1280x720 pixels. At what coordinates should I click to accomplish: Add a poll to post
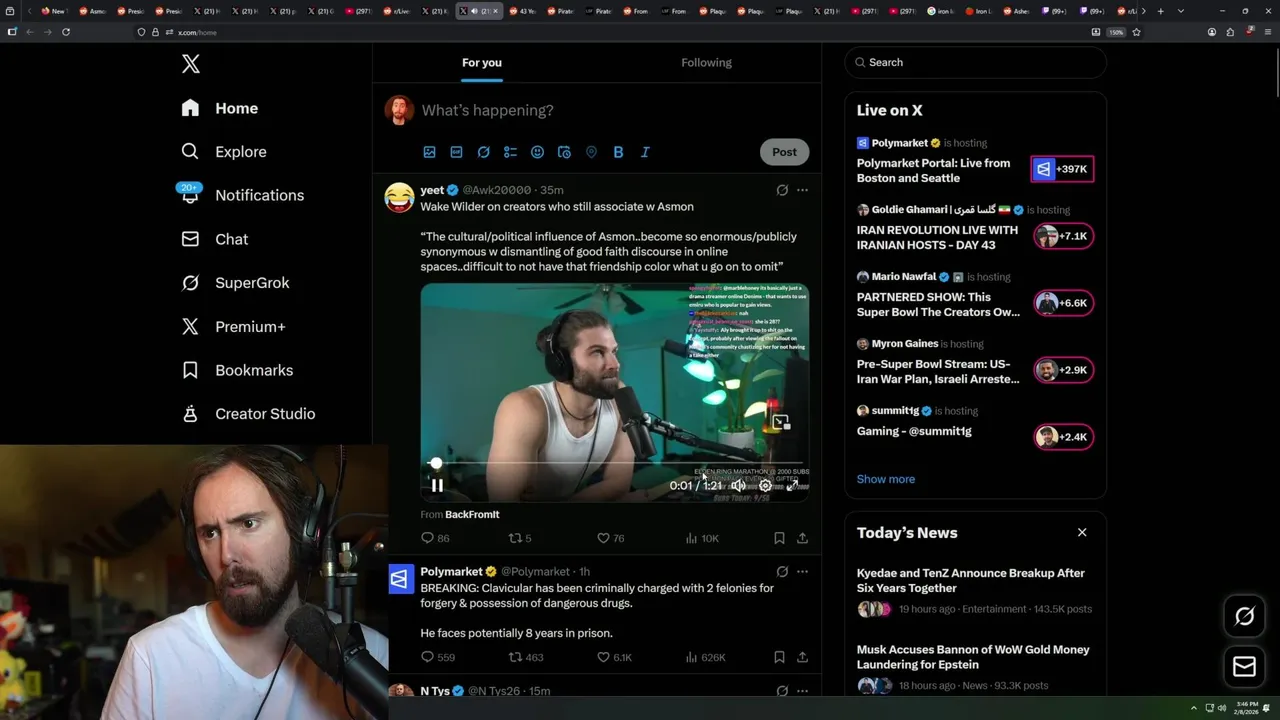510,152
